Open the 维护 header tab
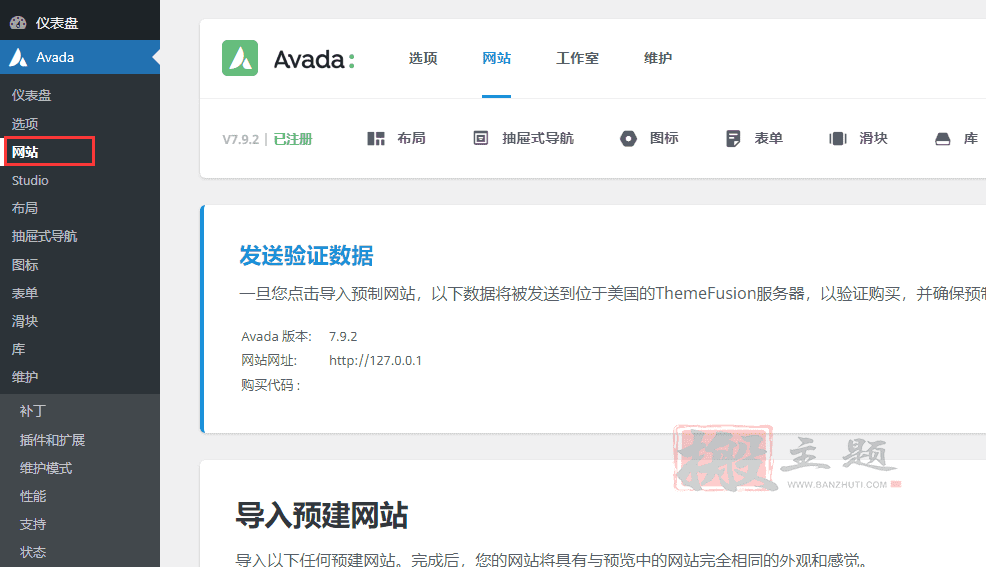The image size is (986, 567). (658, 58)
